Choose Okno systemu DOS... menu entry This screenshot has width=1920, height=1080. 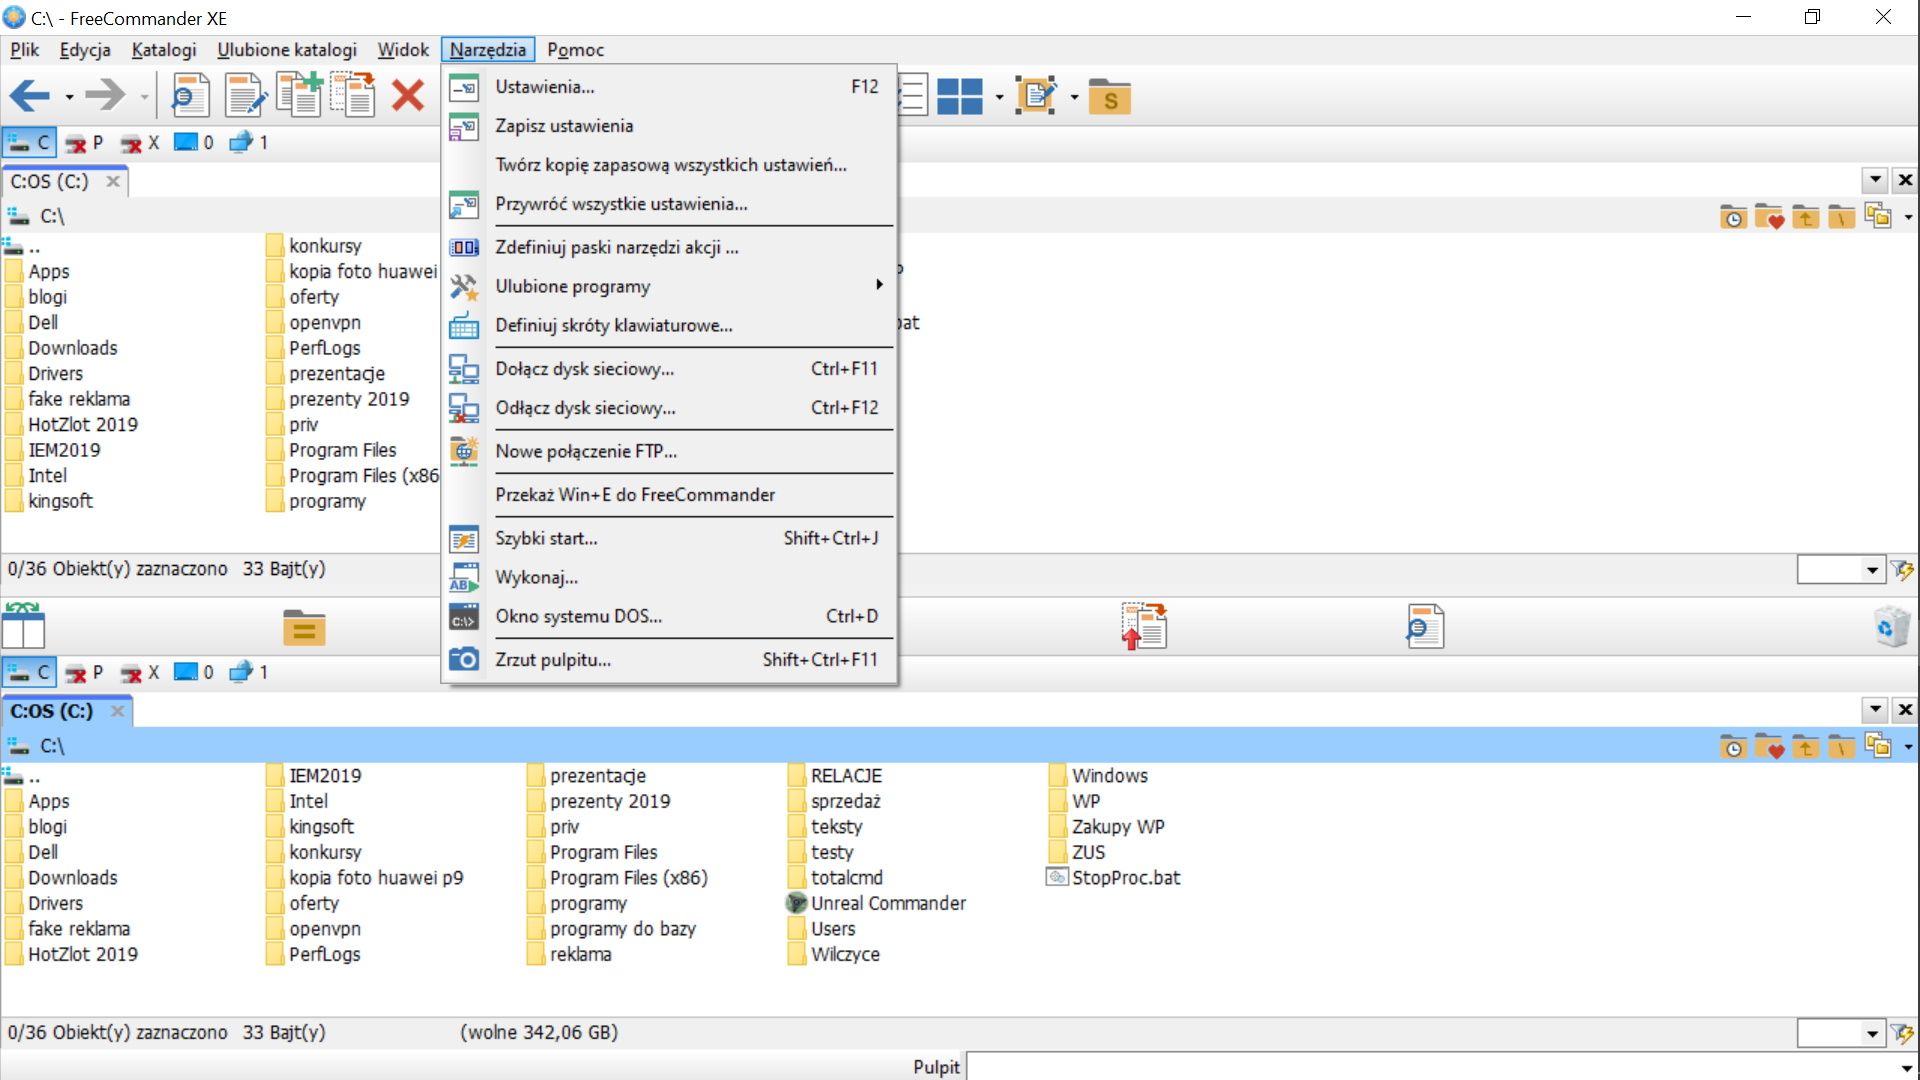(x=669, y=617)
